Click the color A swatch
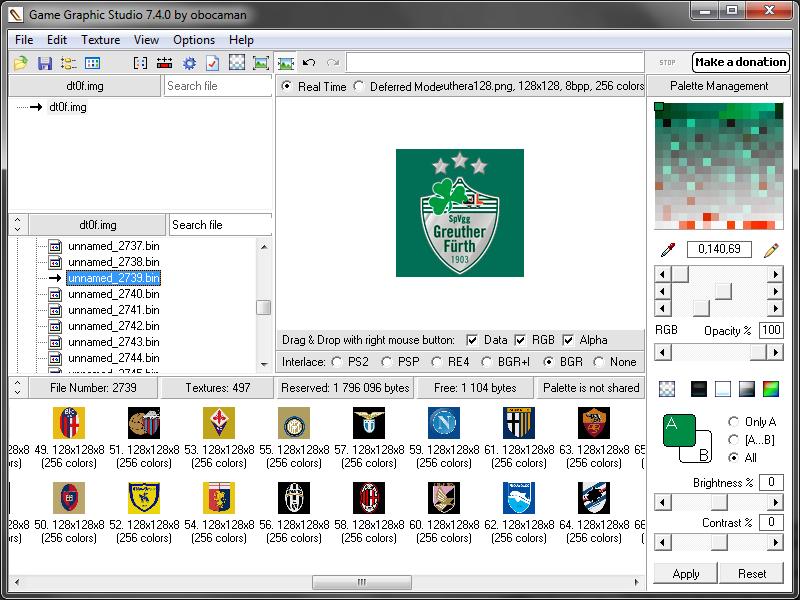 [679, 430]
